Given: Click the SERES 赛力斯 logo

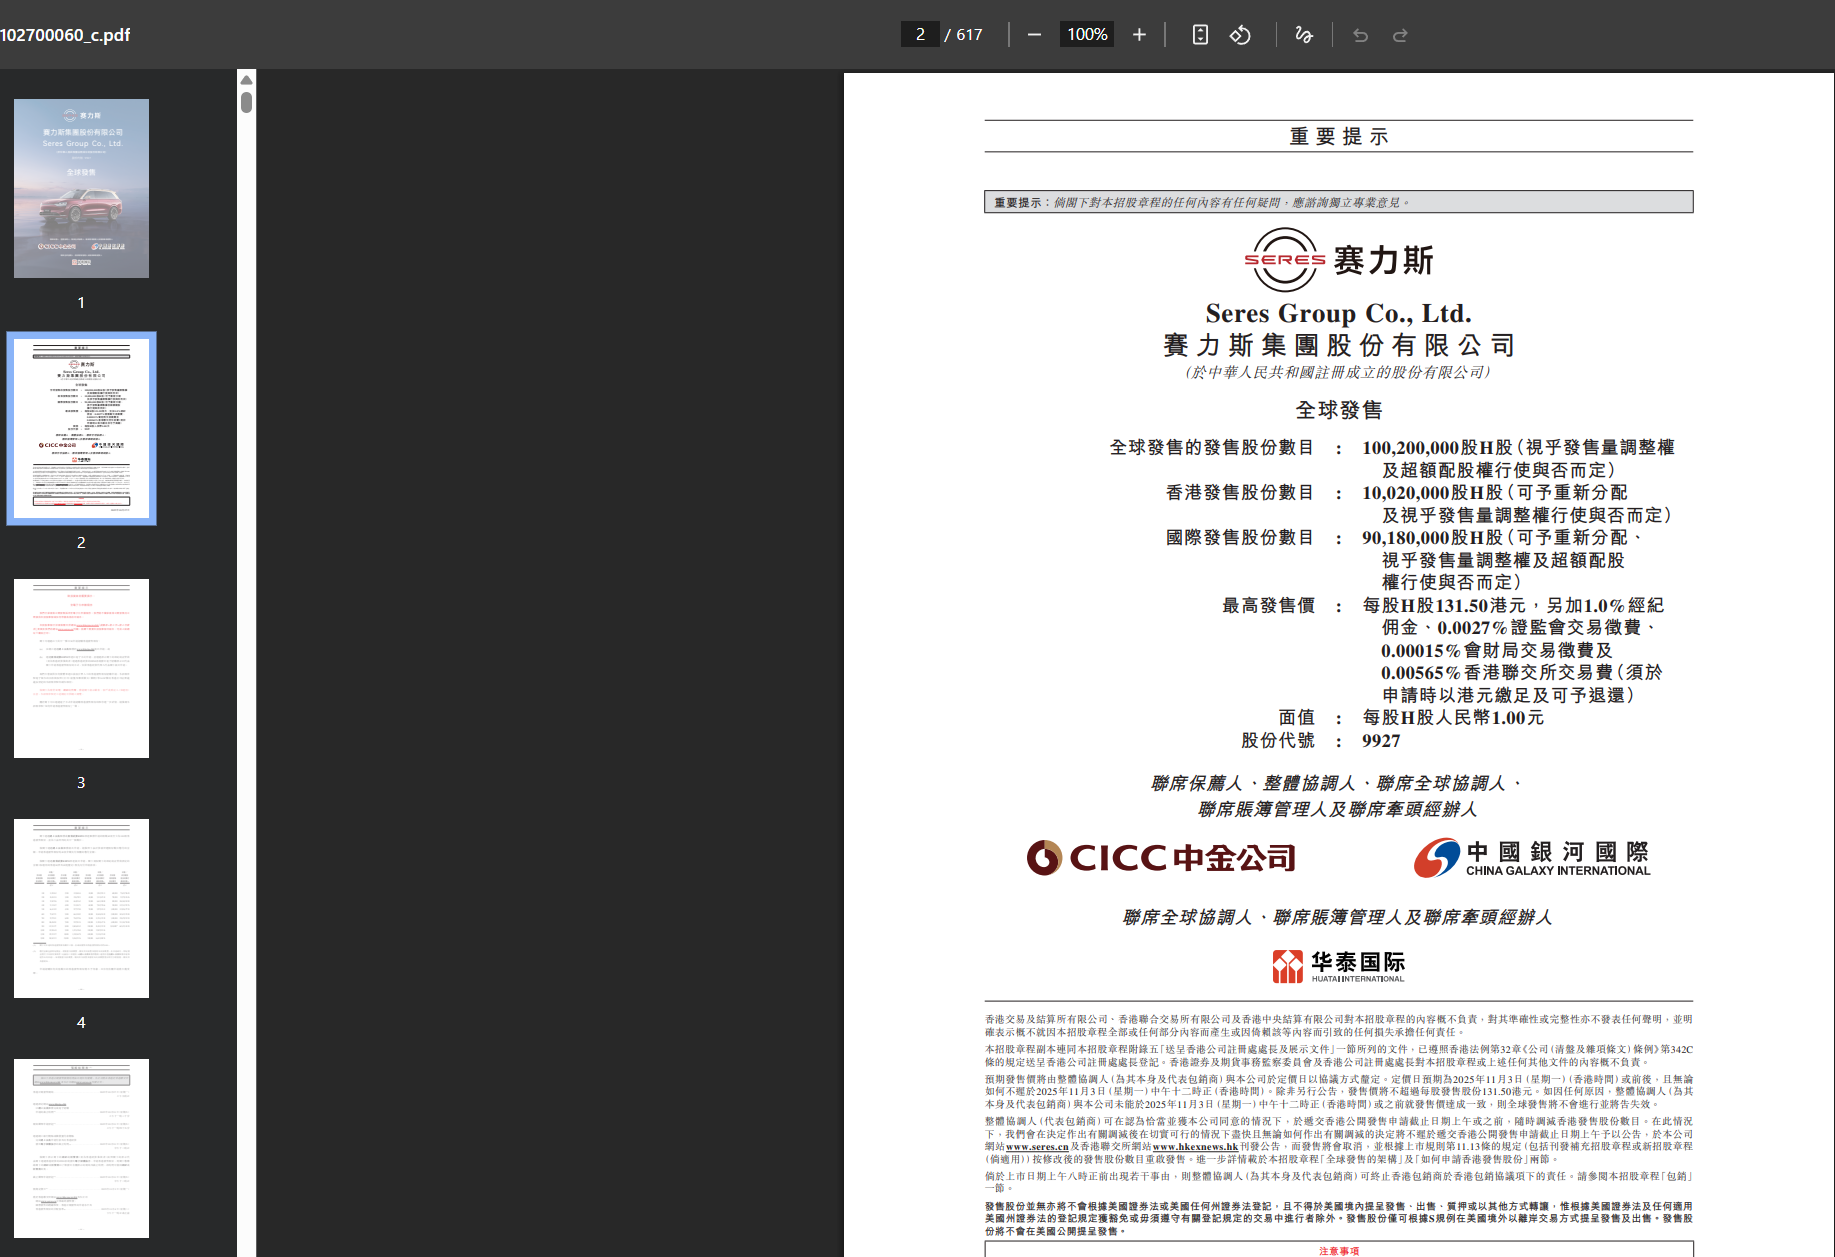Looking at the screenshot, I should click(1338, 260).
